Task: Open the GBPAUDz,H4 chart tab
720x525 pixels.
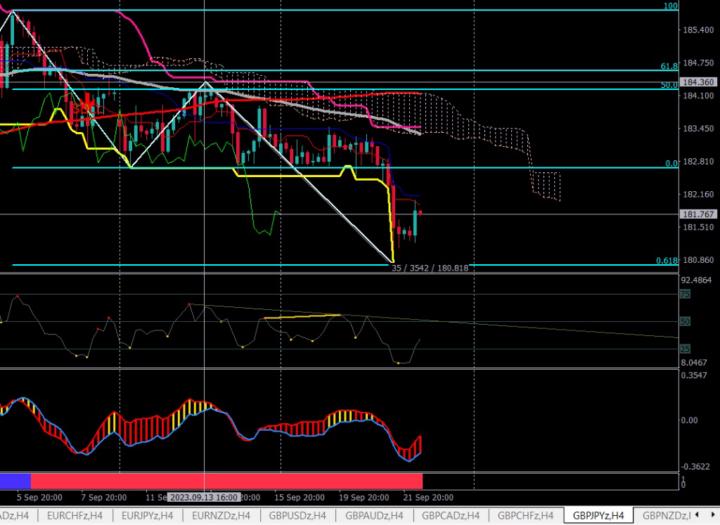Action: coord(376,516)
